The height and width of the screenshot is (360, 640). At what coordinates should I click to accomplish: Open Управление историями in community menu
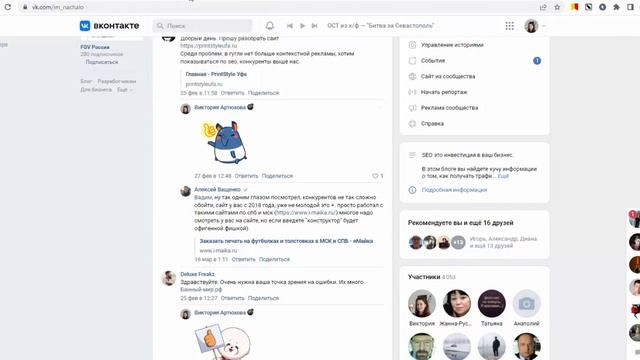tap(452, 45)
